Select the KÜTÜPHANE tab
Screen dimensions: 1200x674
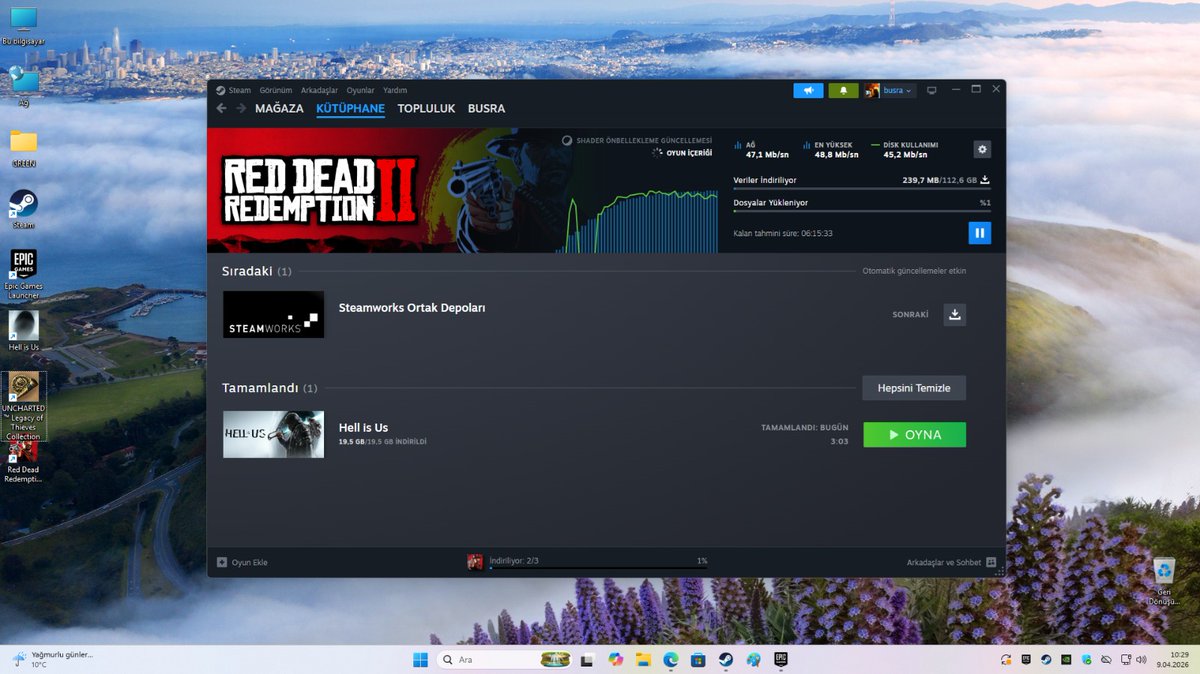[x=350, y=108]
